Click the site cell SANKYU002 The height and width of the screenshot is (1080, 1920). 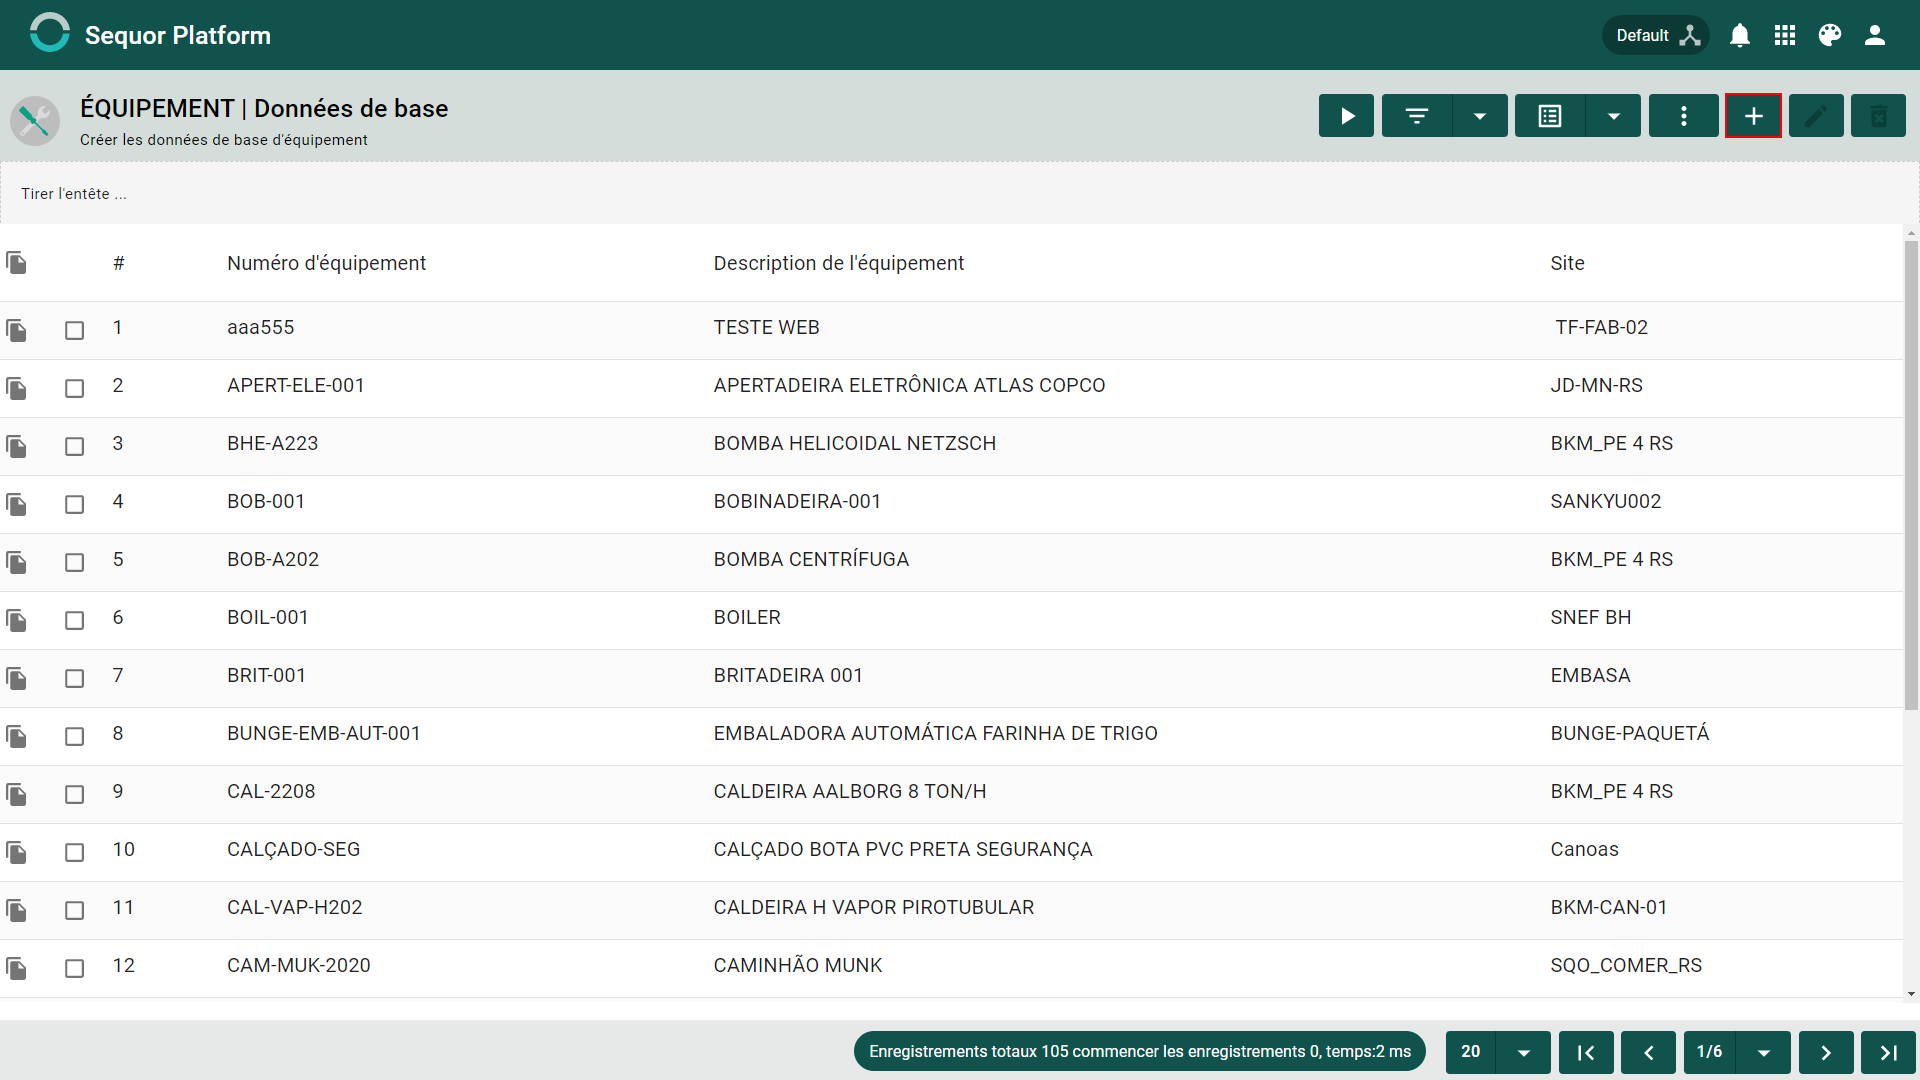coord(1605,502)
